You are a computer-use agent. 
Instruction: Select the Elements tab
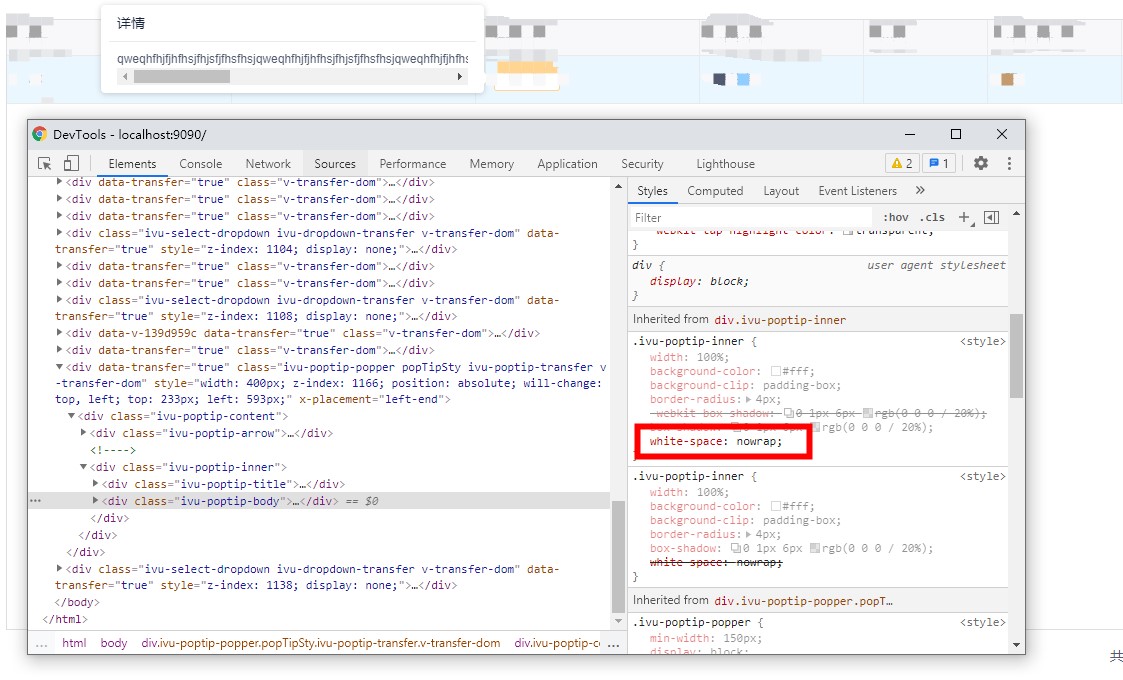pos(132,163)
